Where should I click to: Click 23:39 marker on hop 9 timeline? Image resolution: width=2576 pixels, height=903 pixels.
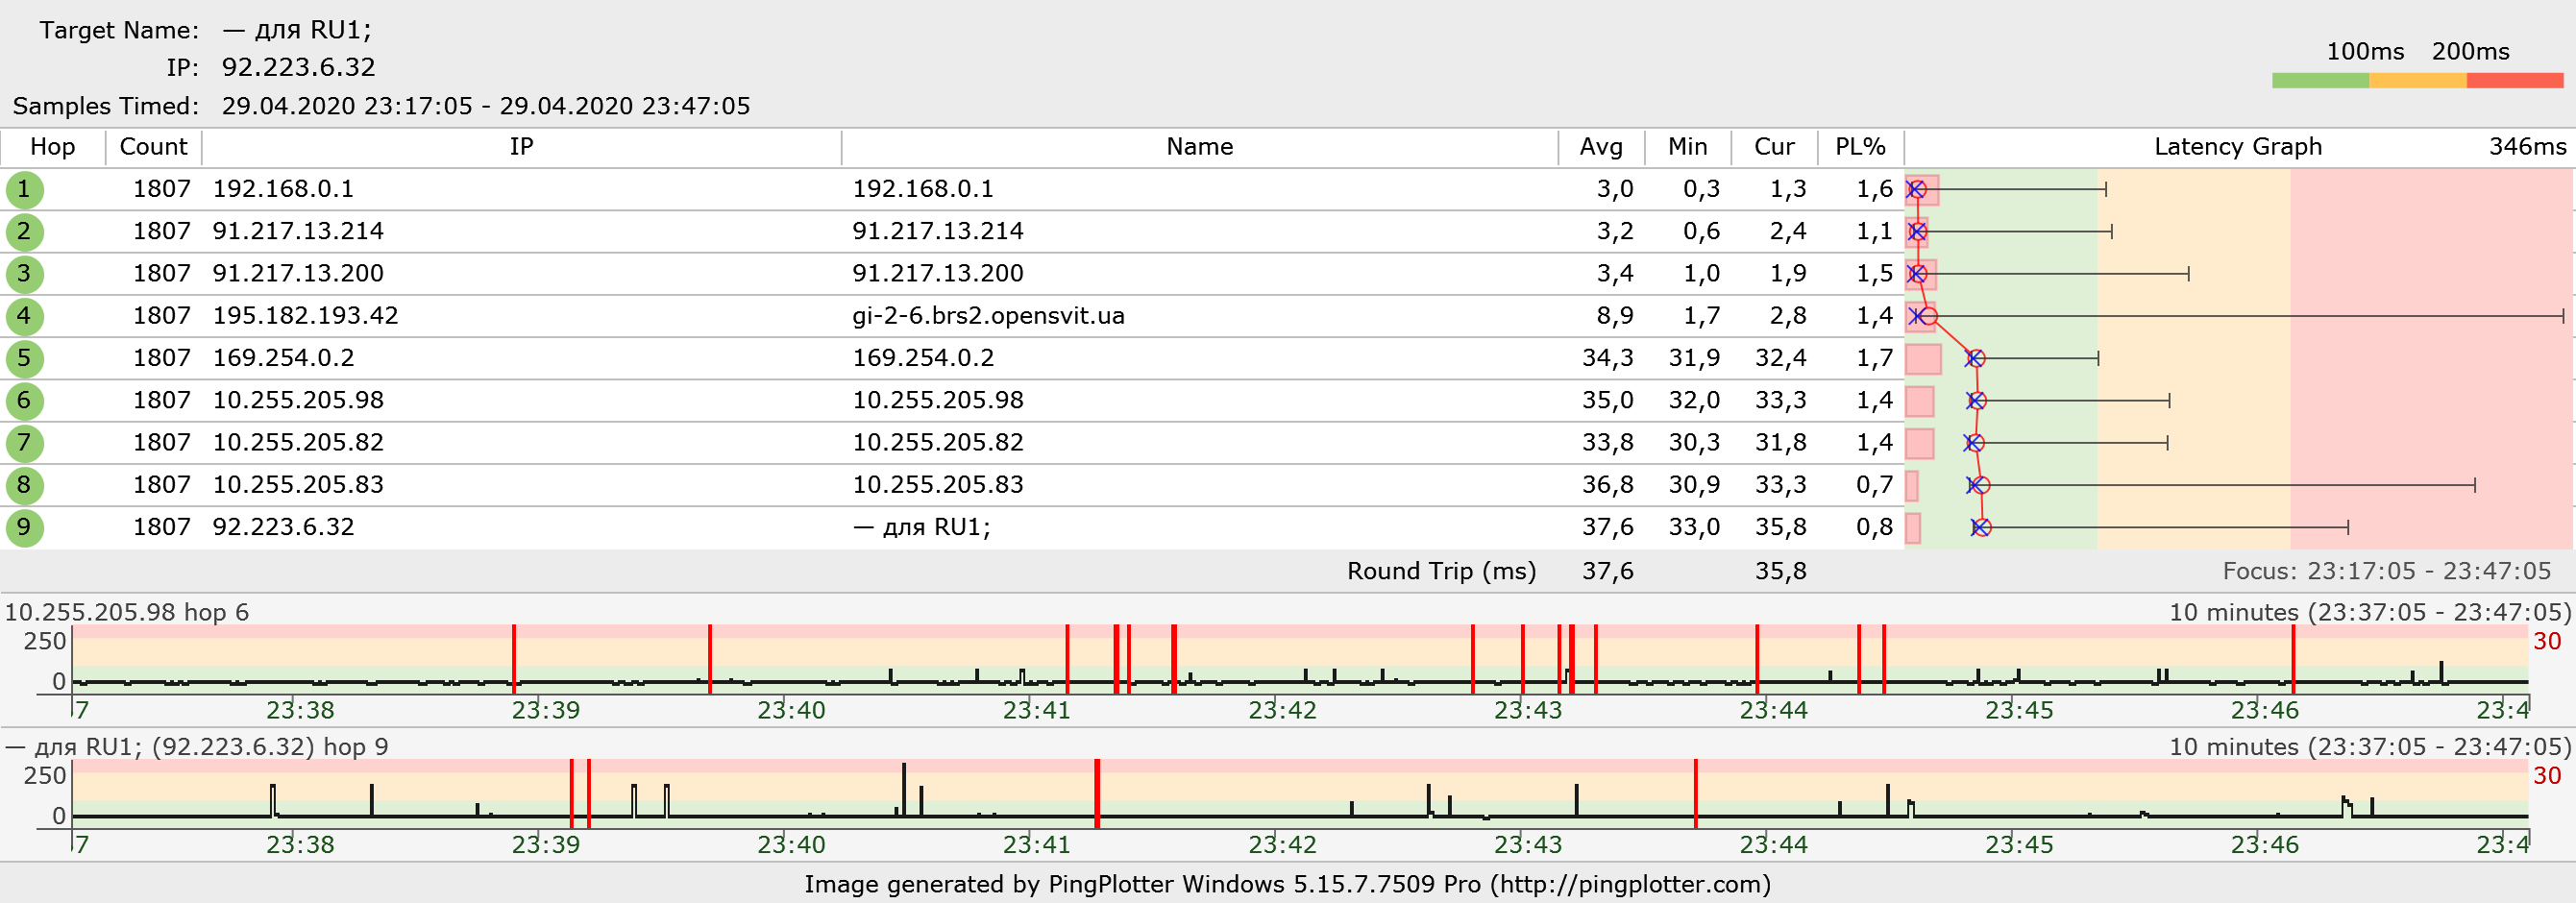pyautogui.click(x=545, y=845)
